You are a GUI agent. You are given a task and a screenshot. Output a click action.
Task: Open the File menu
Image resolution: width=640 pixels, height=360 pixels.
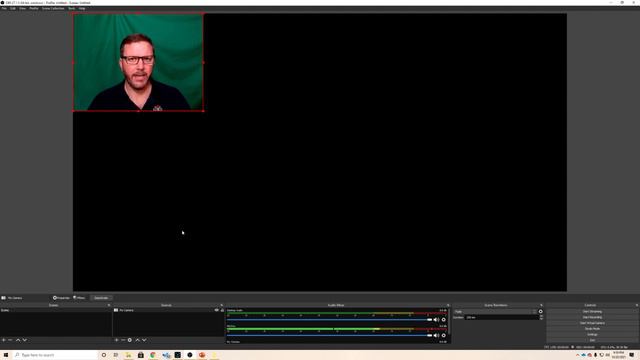pos(4,8)
